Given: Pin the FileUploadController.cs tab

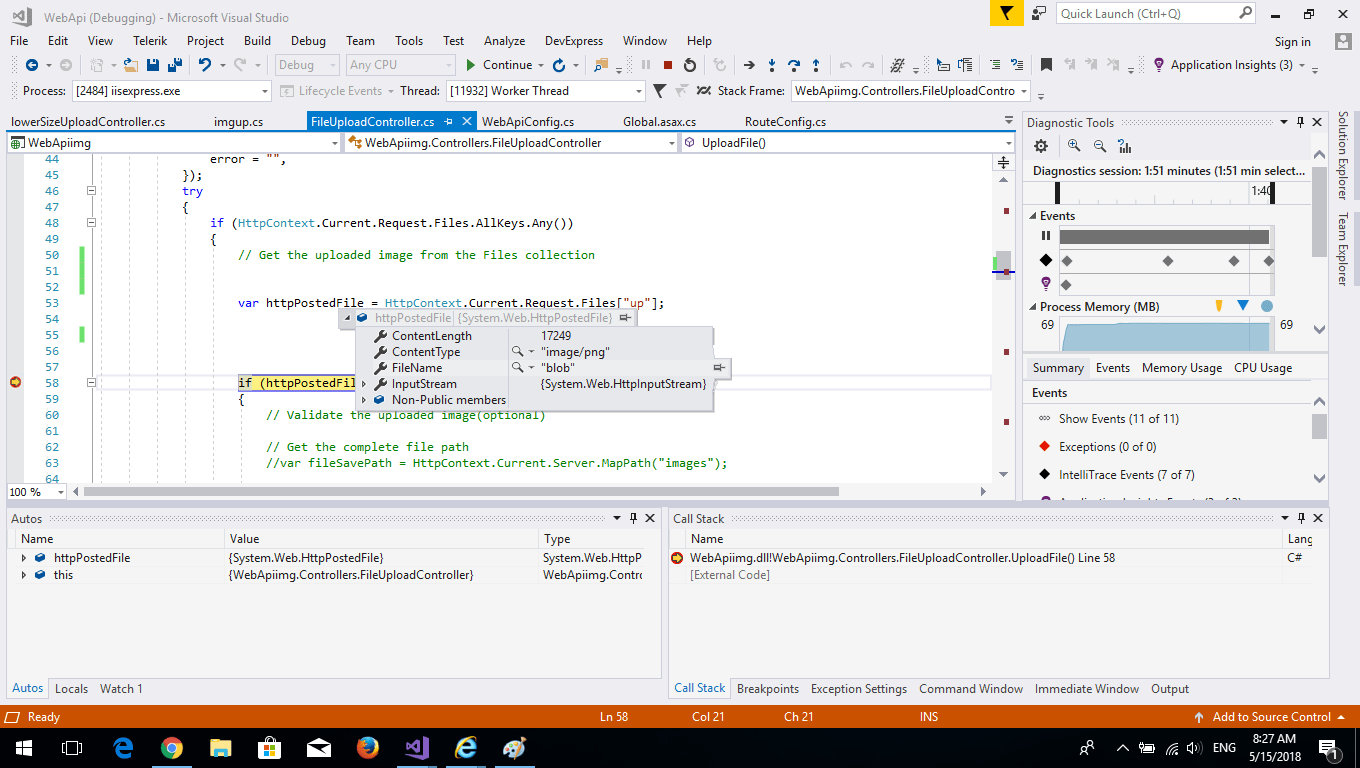Looking at the screenshot, I should tap(448, 122).
